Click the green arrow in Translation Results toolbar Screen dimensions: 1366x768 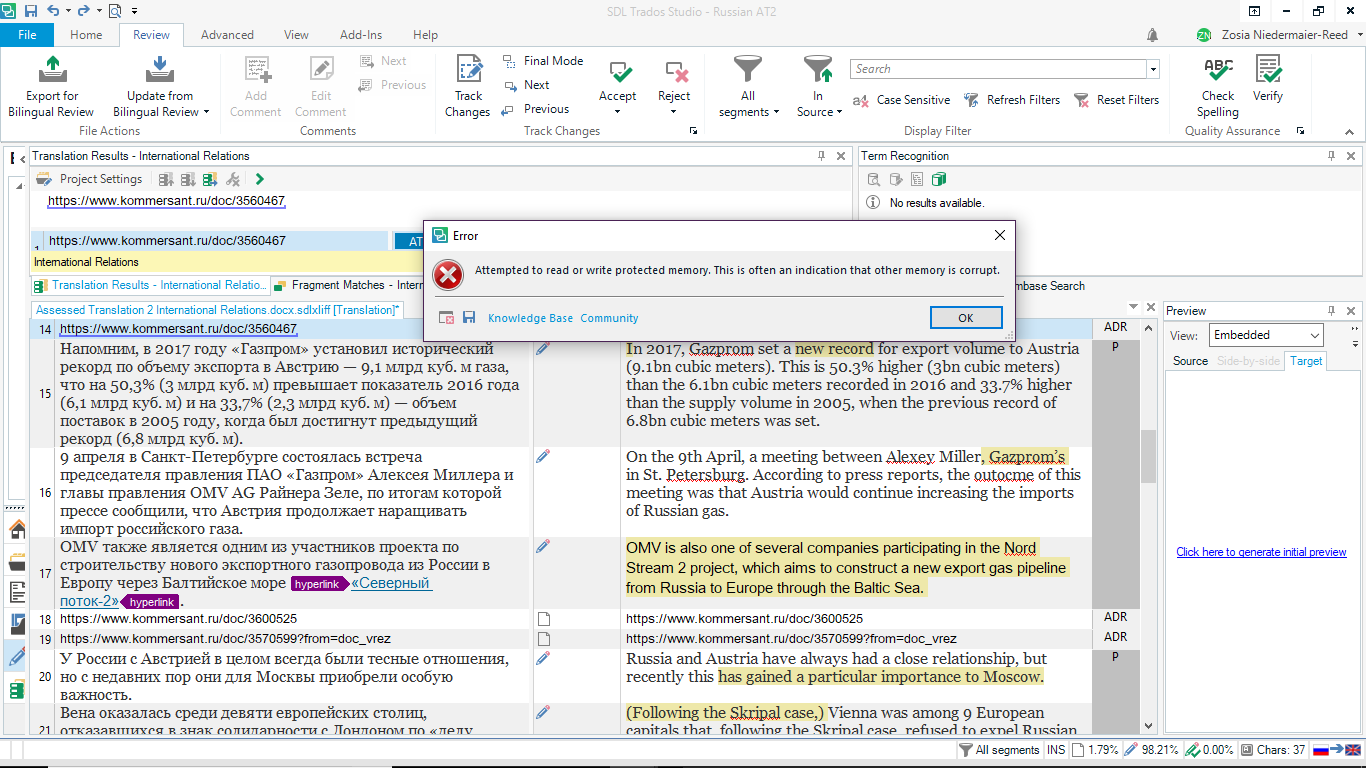[260, 179]
